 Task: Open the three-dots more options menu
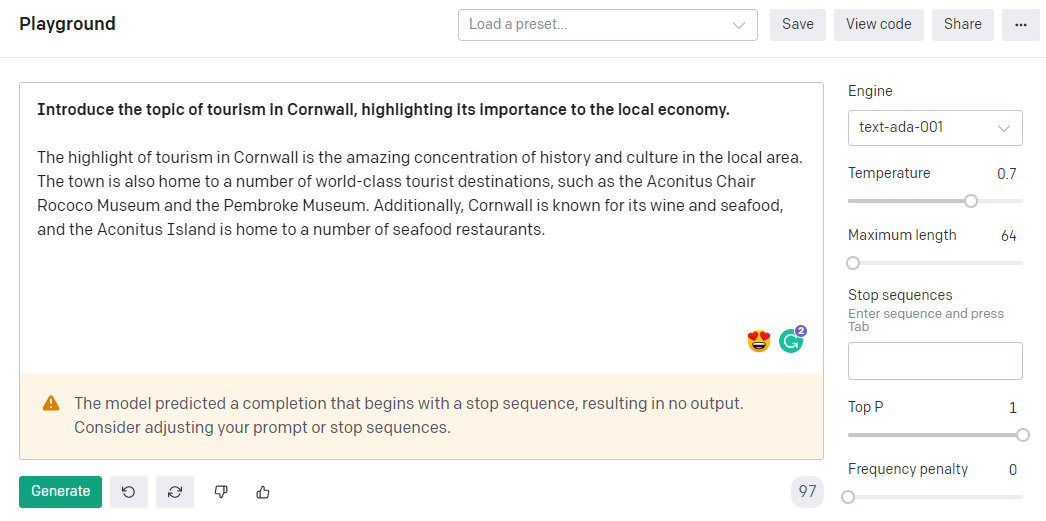point(1021,25)
